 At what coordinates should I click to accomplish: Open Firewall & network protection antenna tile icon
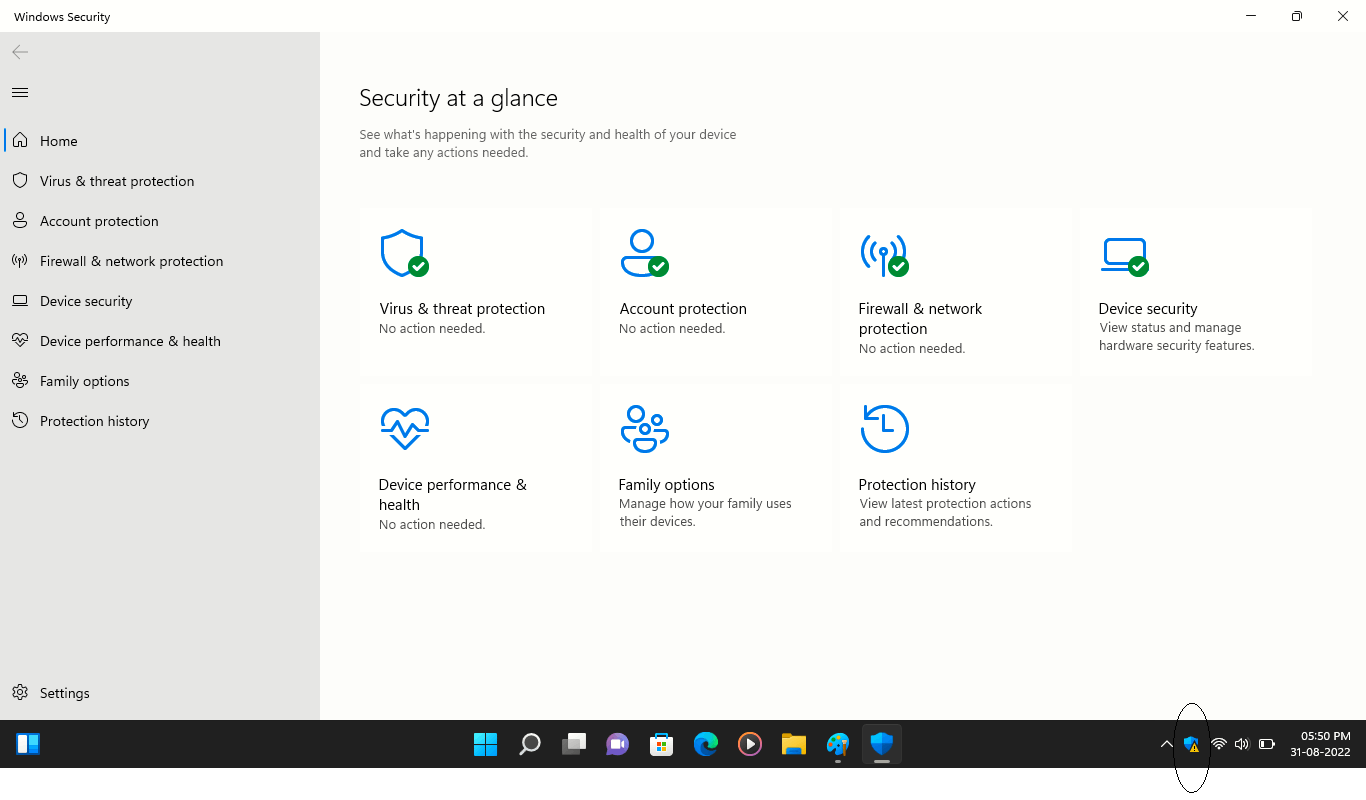[884, 255]
